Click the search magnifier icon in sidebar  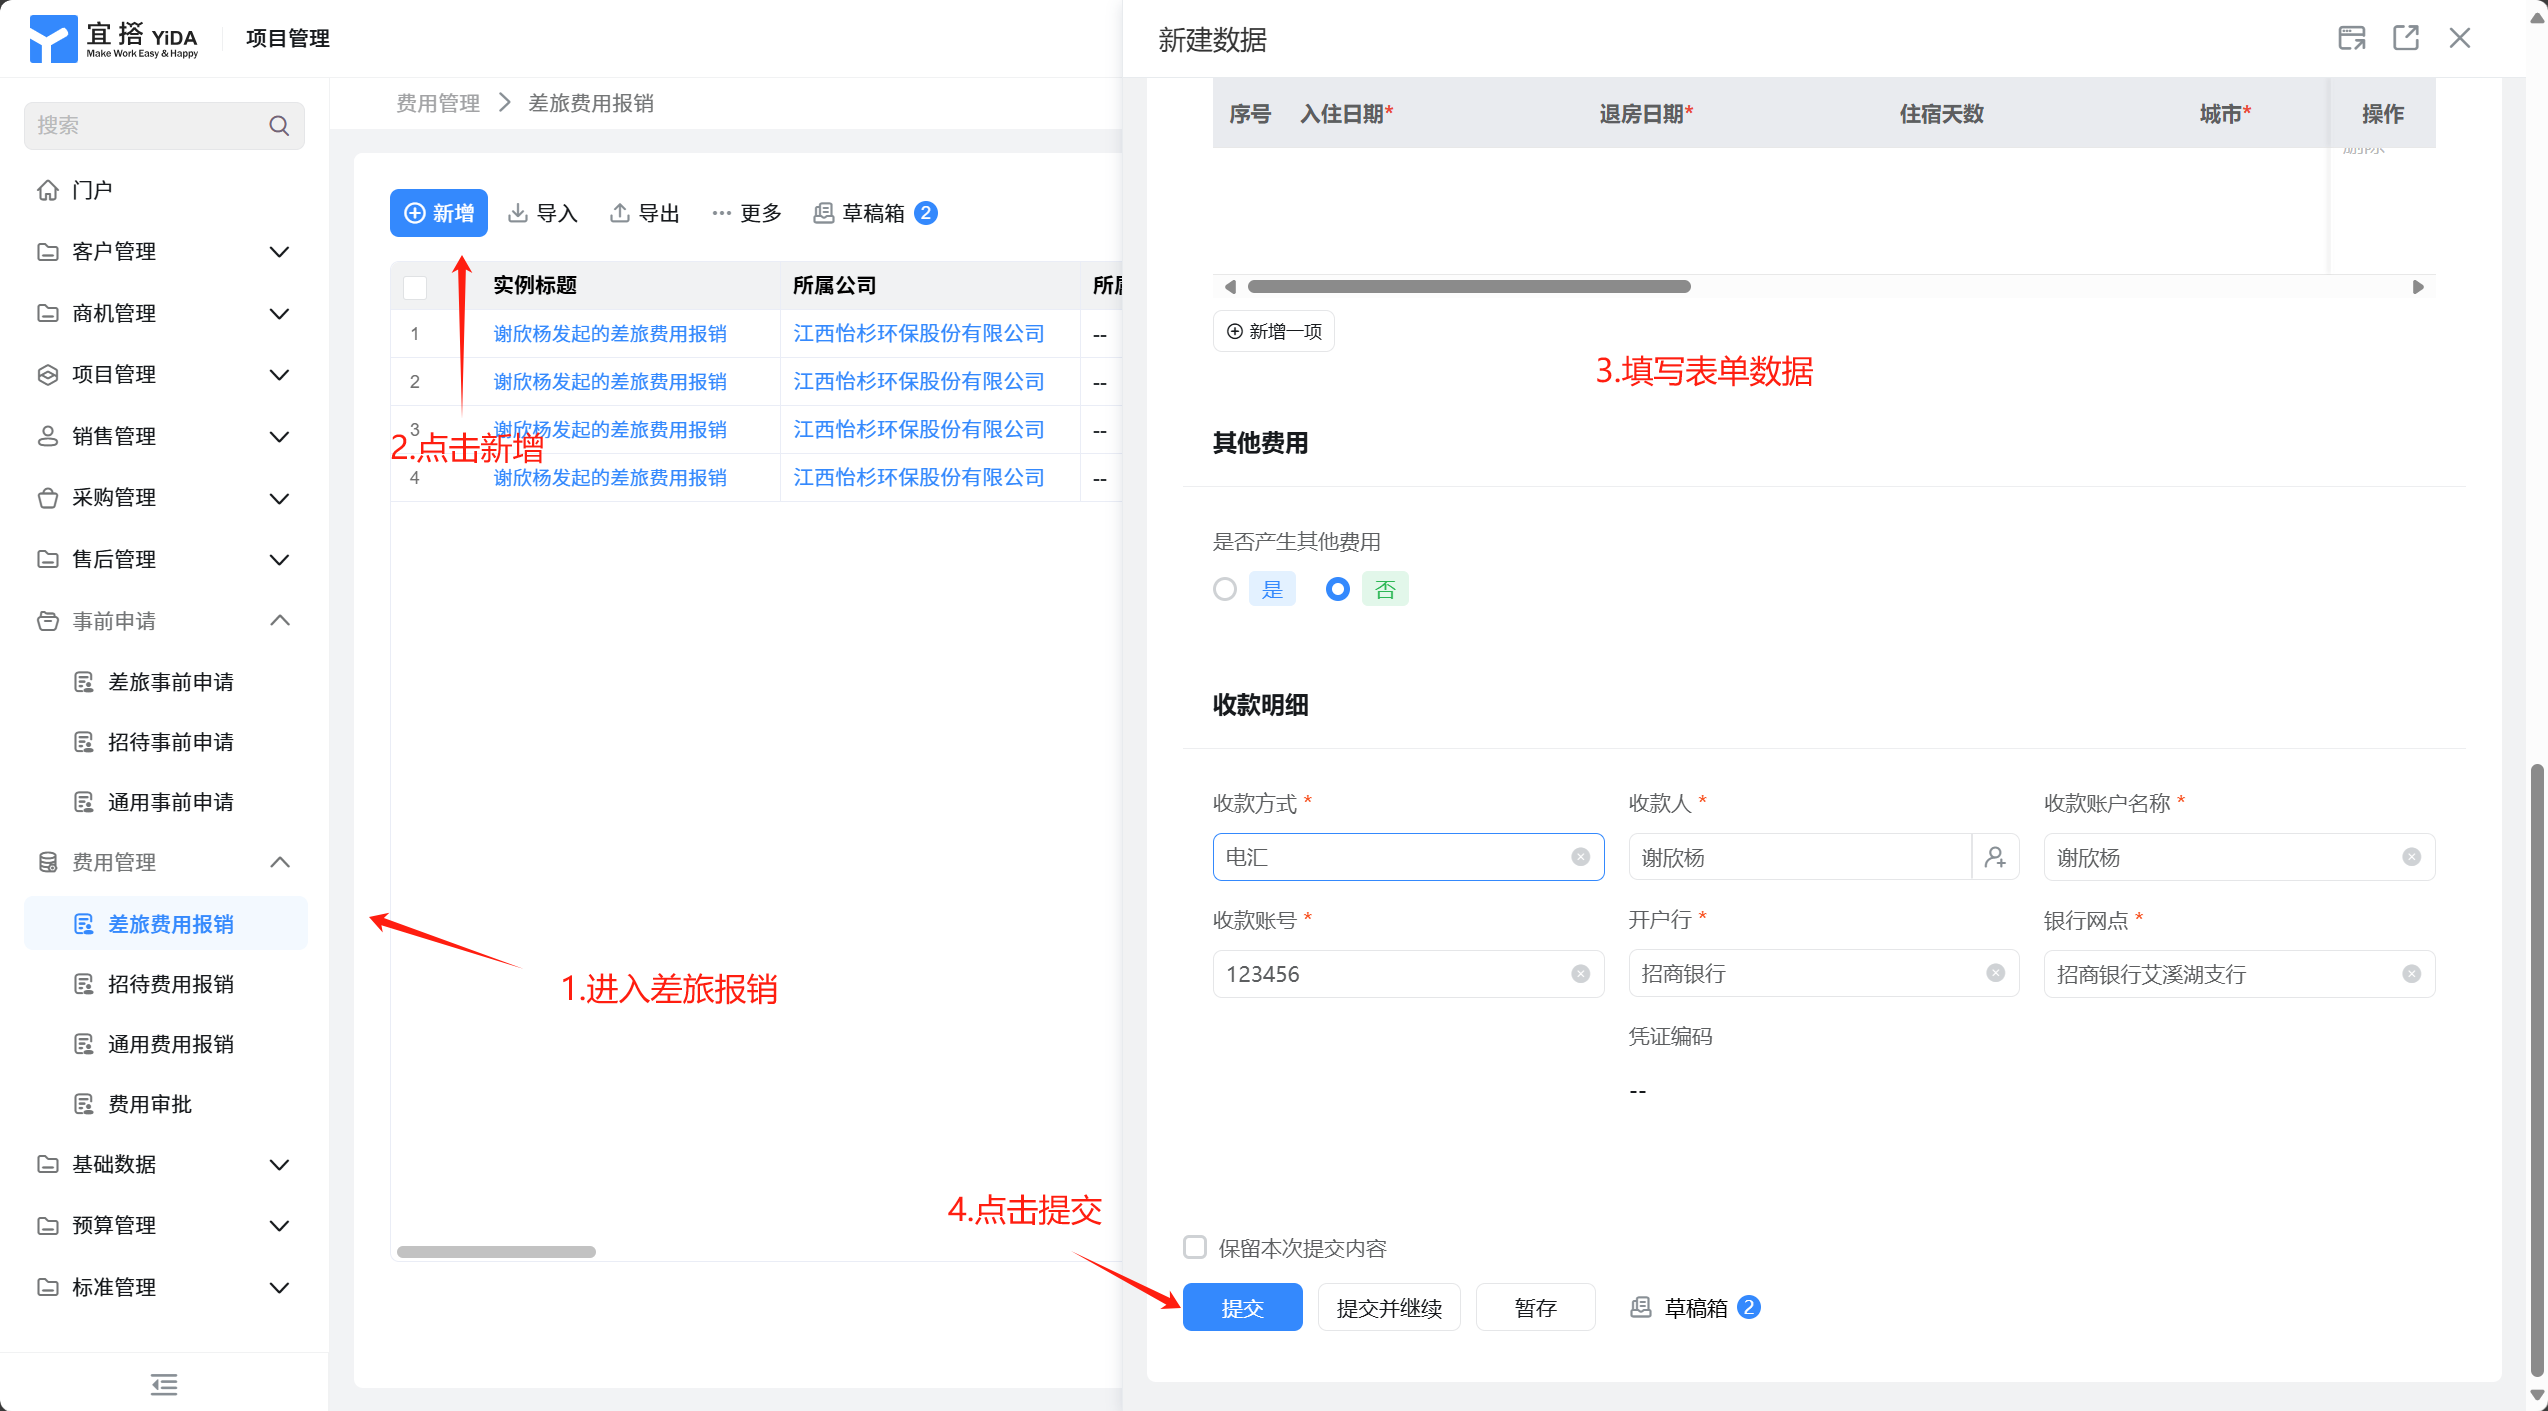click(279, 126)
